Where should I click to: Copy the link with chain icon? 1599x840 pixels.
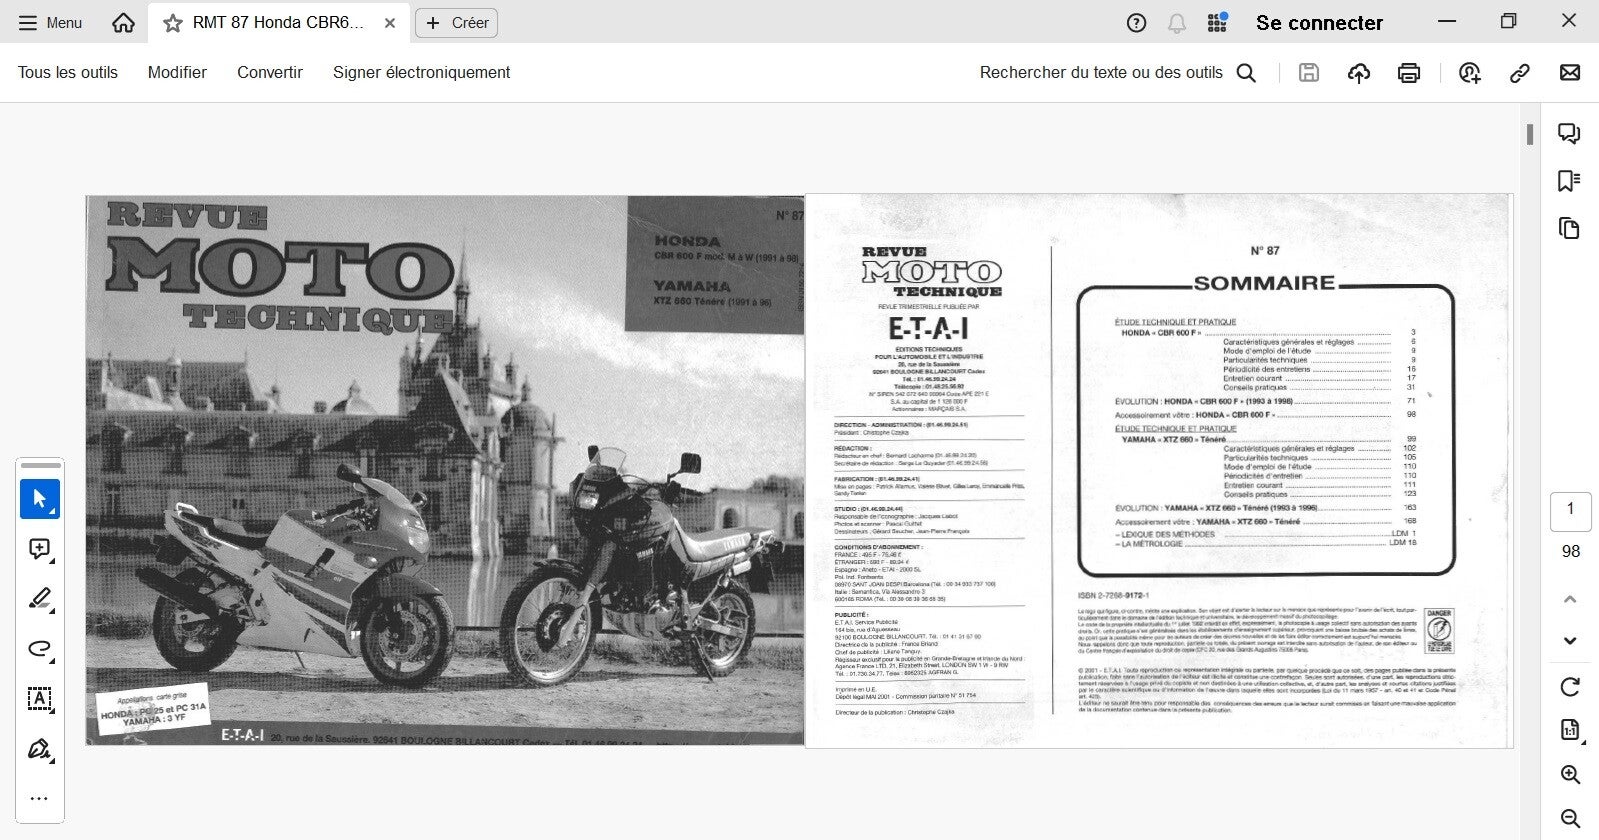[1520, 72]
